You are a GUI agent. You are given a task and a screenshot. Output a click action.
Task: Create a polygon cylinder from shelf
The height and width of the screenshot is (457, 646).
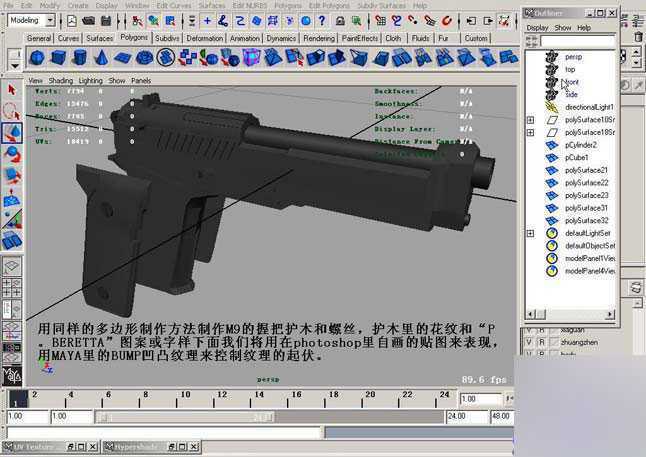coord(80,57)
